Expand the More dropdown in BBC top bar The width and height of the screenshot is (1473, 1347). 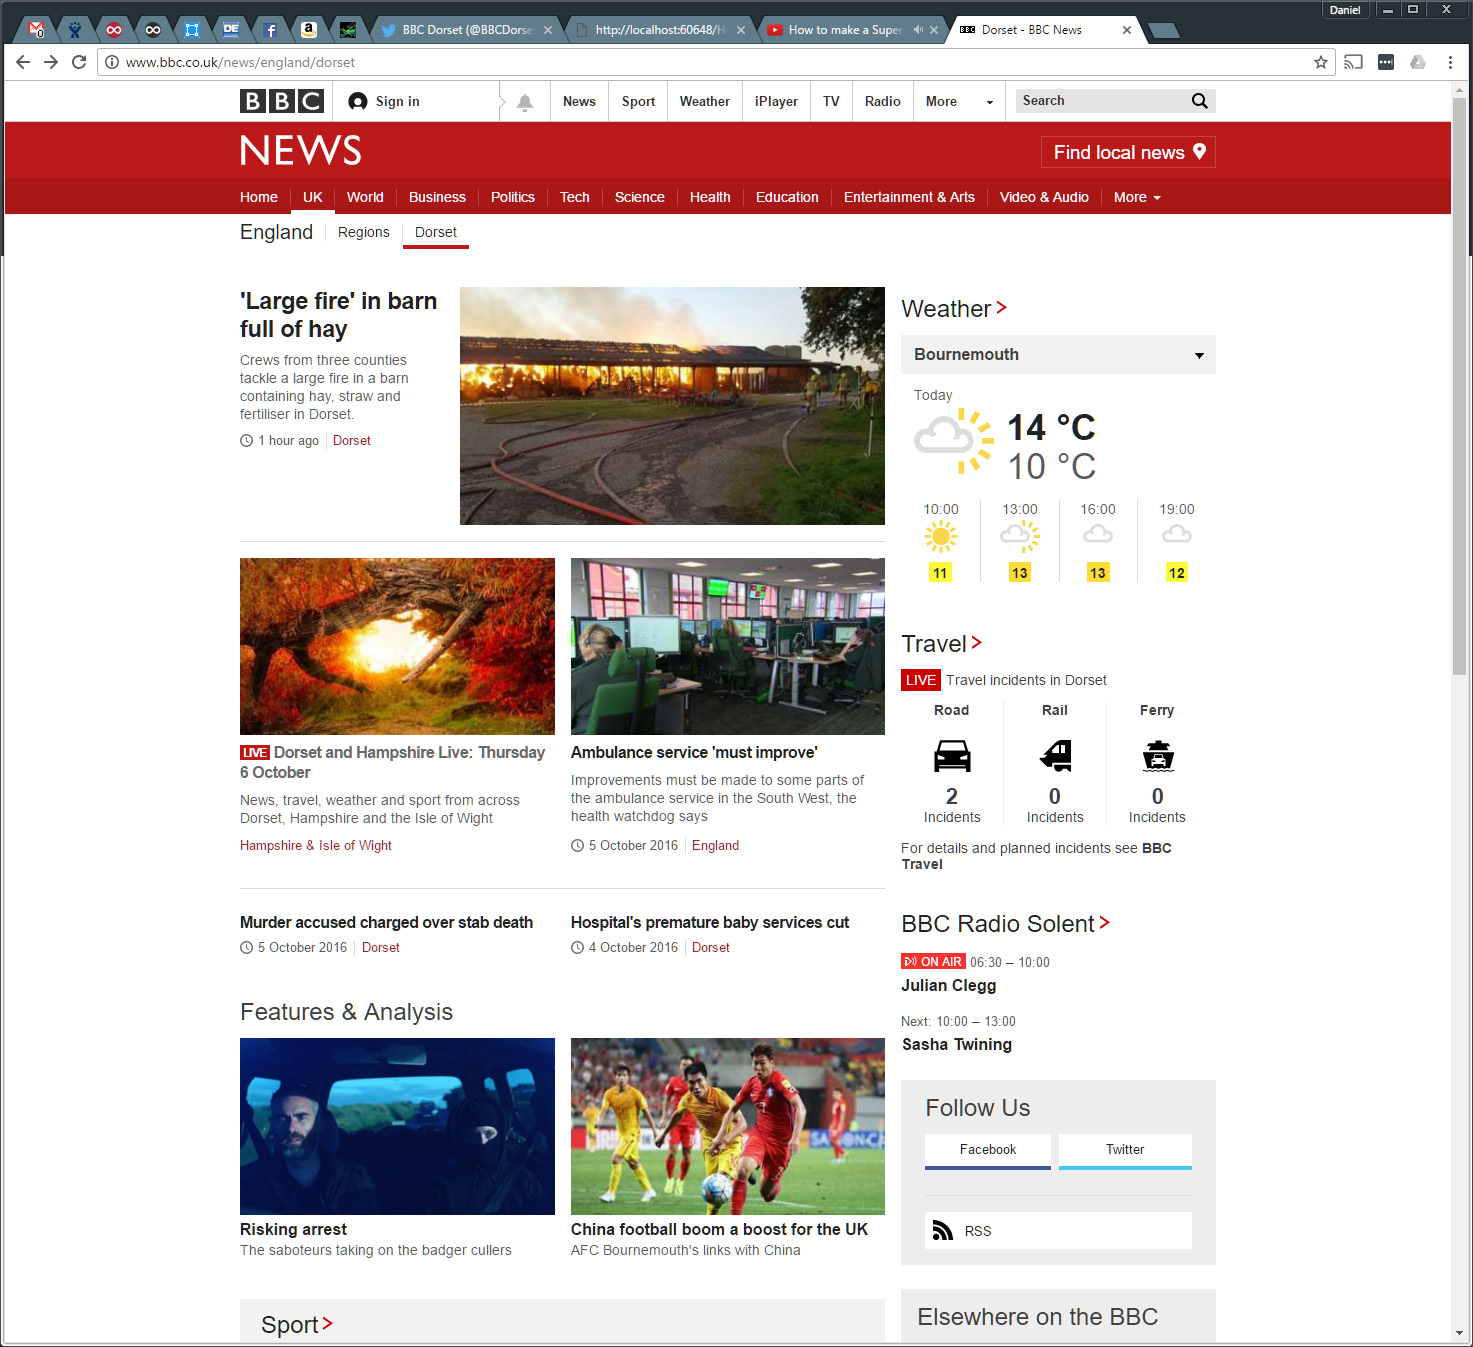pyautogui.click(x=959, y=101)
